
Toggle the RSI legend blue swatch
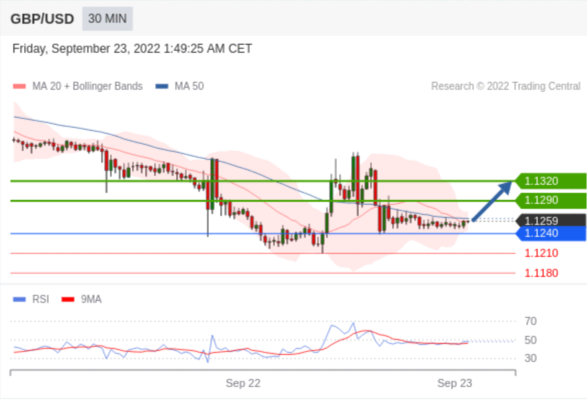pyautogui.click(x=19, y=299)
